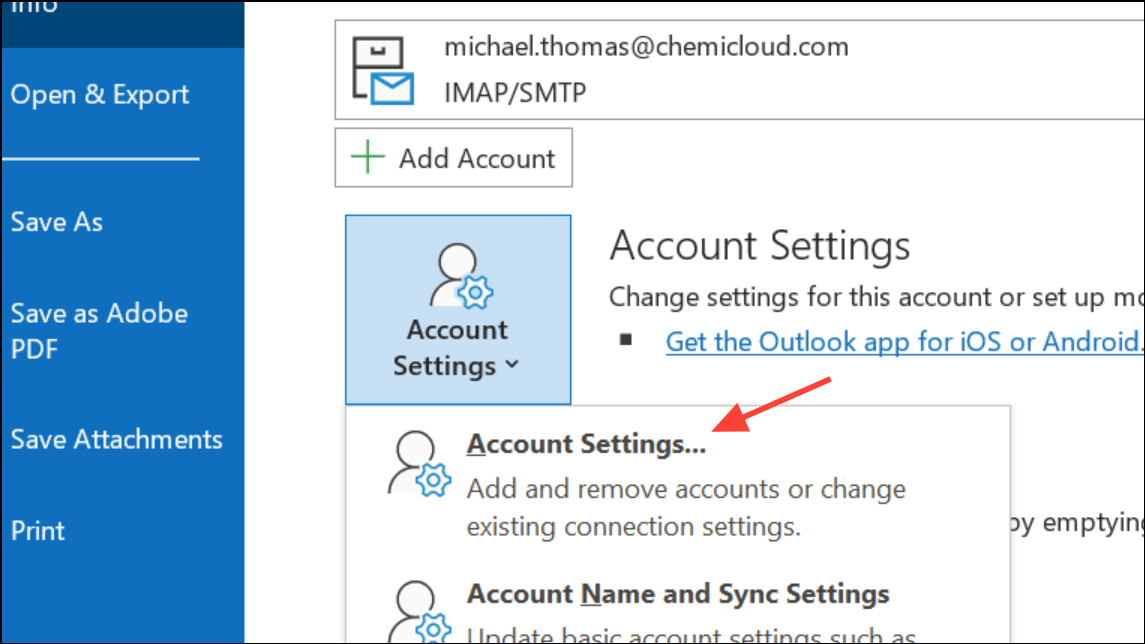Select Save as Adobe PDF option
This screenshot has height=644, width=1145.
click(99, 331)
